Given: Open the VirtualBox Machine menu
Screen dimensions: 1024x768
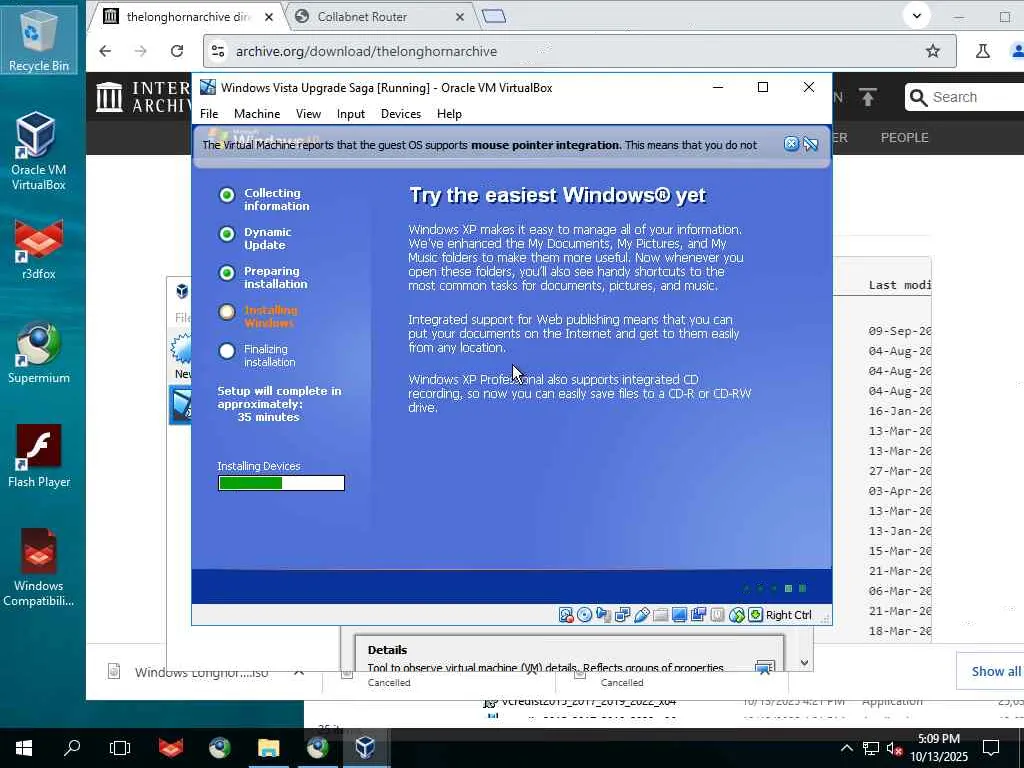Looking at the screenshot, I should pyautogui.click(x=257, y=114).
